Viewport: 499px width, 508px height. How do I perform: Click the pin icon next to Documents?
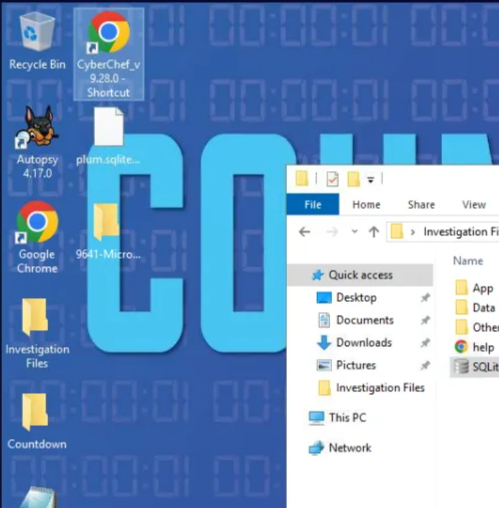(x=425, y=320)
